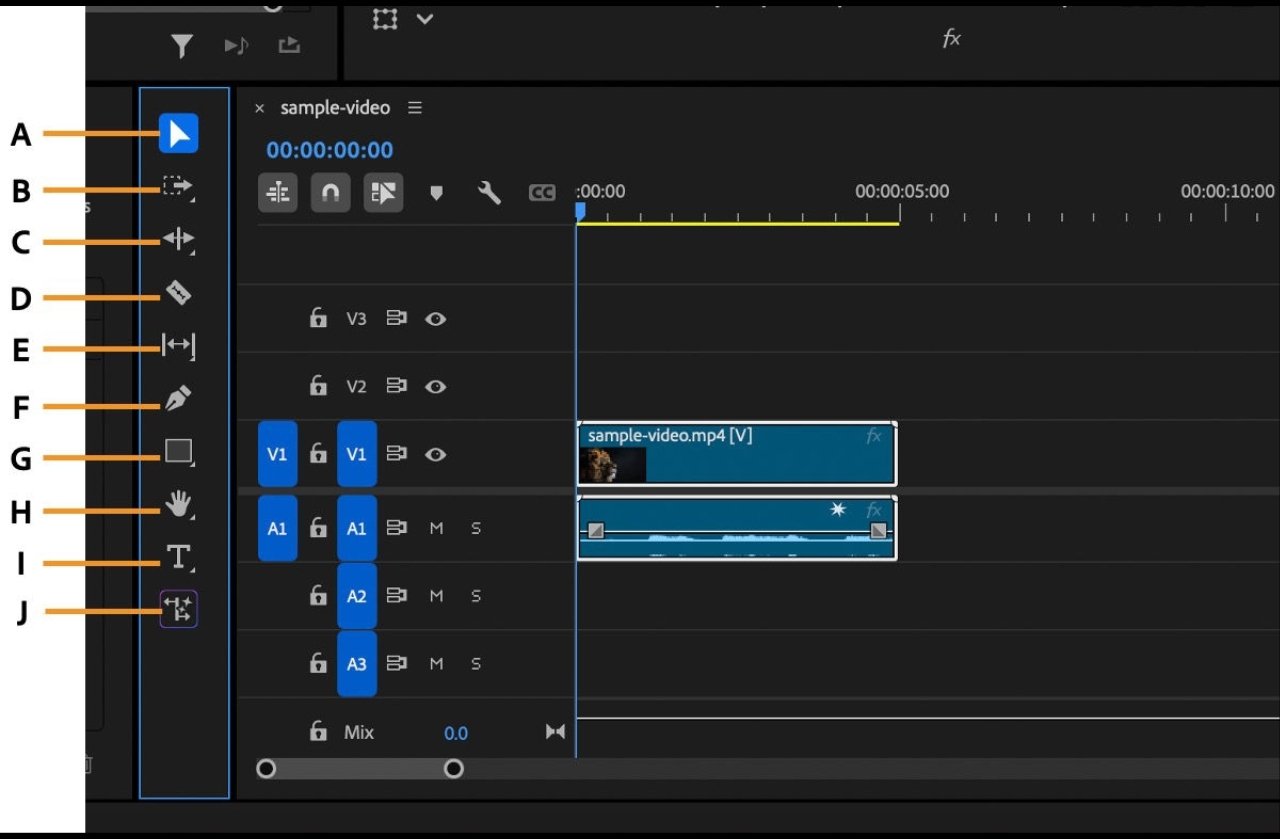
Task: Hide the V3 track output
Action: click(x=435, y=319)
